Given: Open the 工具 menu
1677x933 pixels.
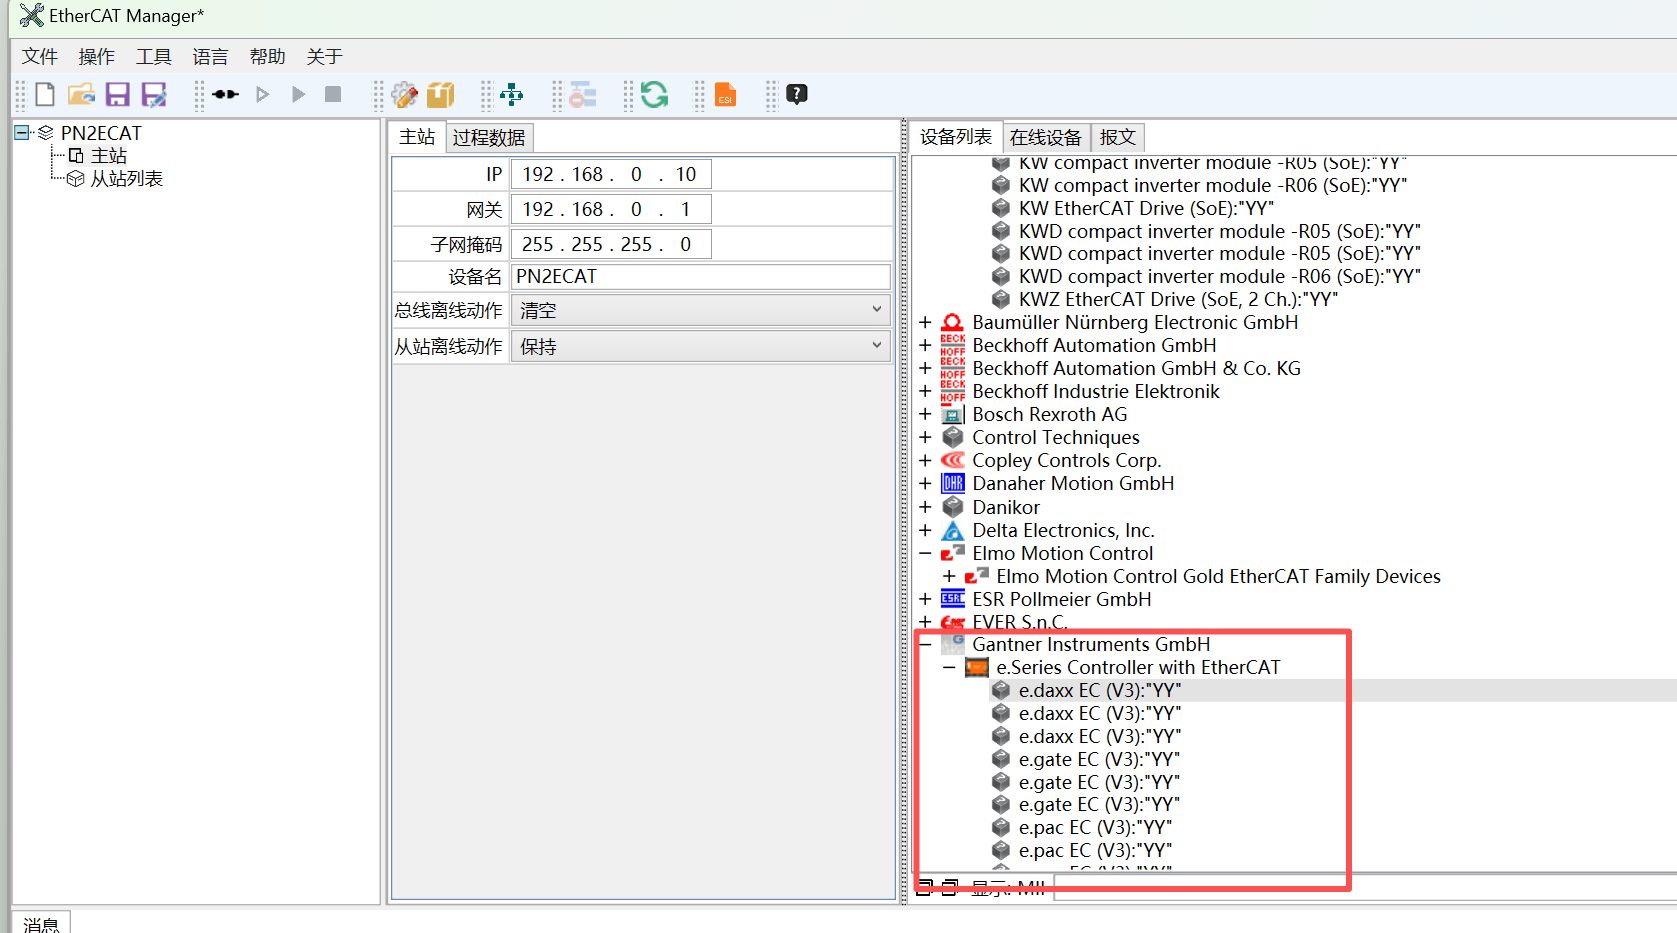Looking at the screenshot, I should 154,57.
